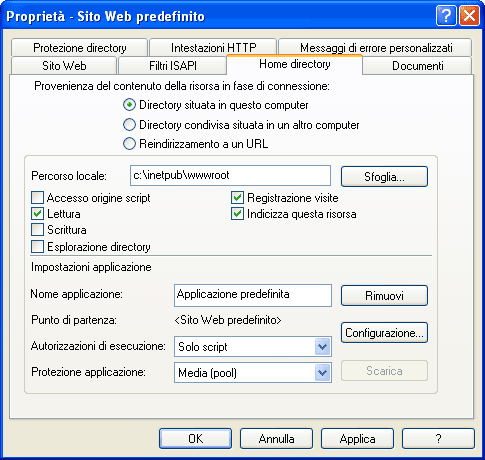Open the Configurazione... dialog

384,332
